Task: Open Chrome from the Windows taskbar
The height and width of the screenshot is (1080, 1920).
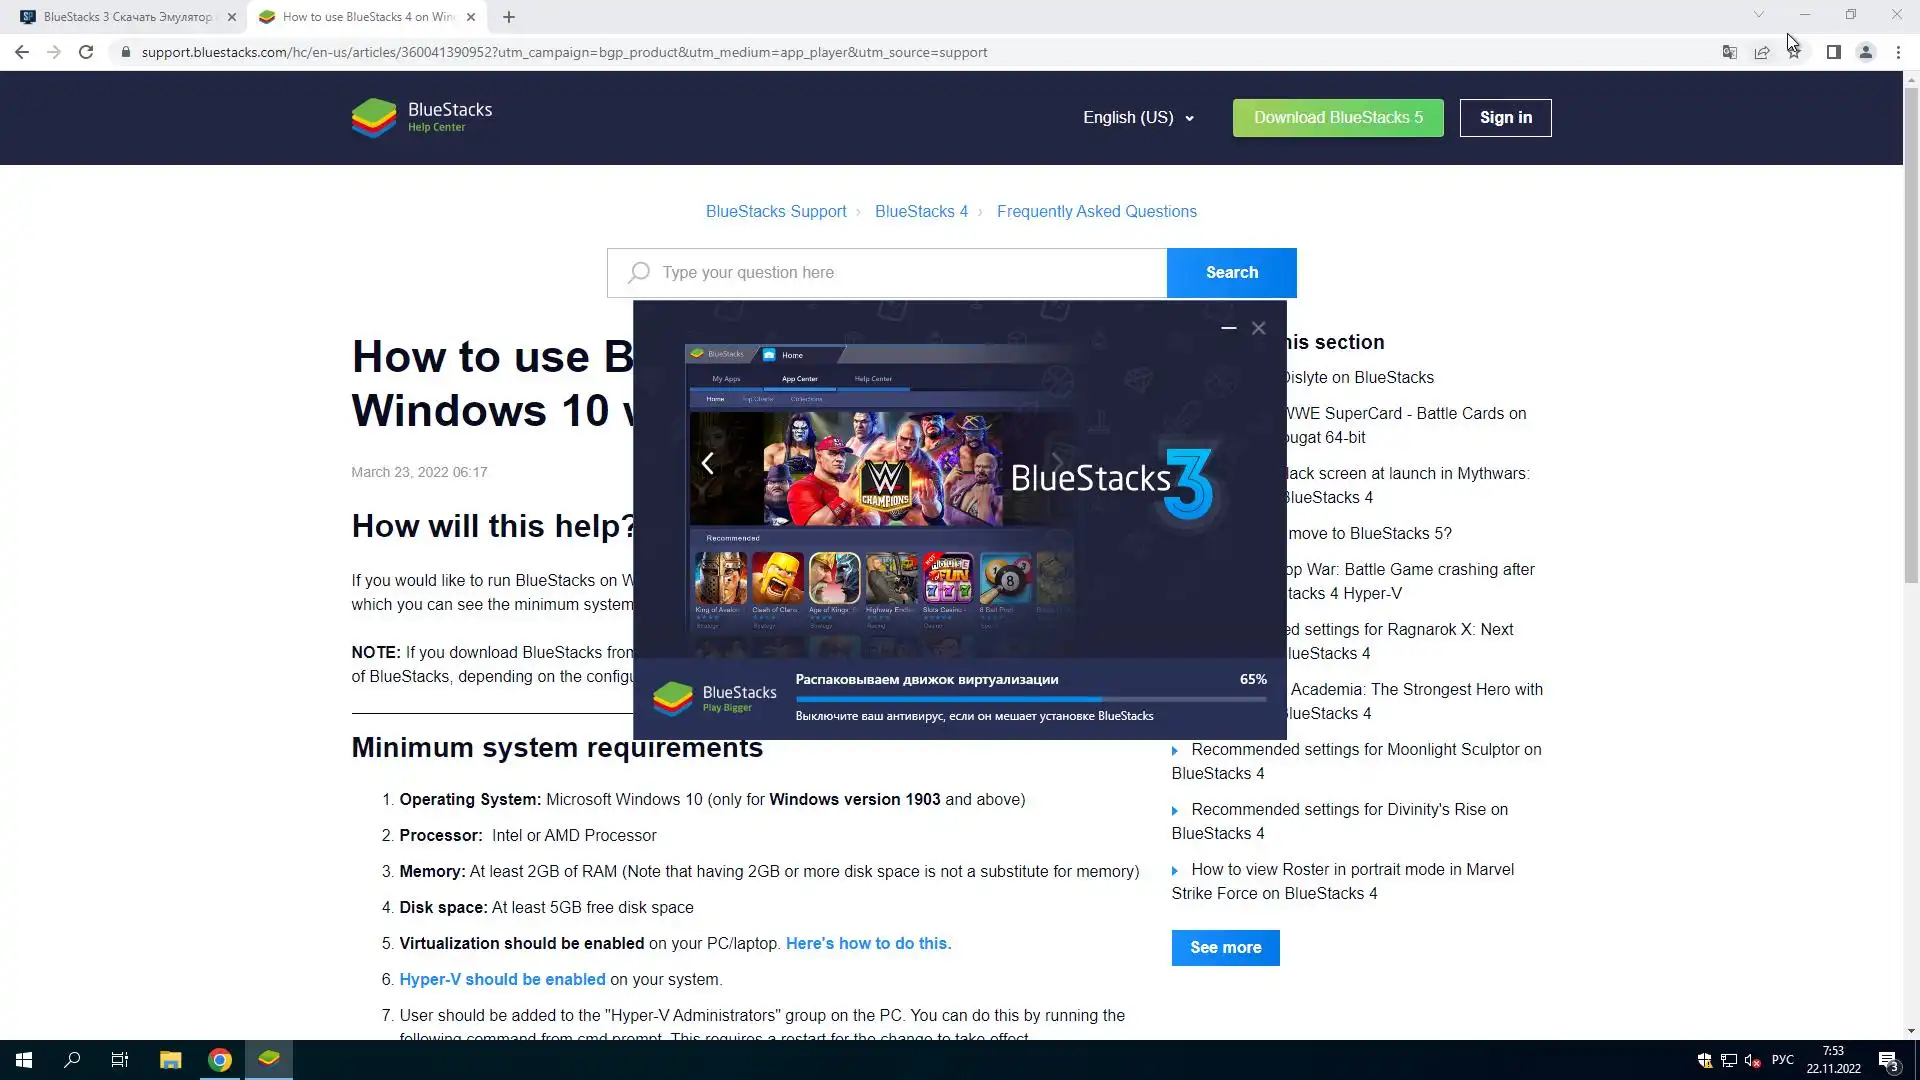Action: point(220,1060)
